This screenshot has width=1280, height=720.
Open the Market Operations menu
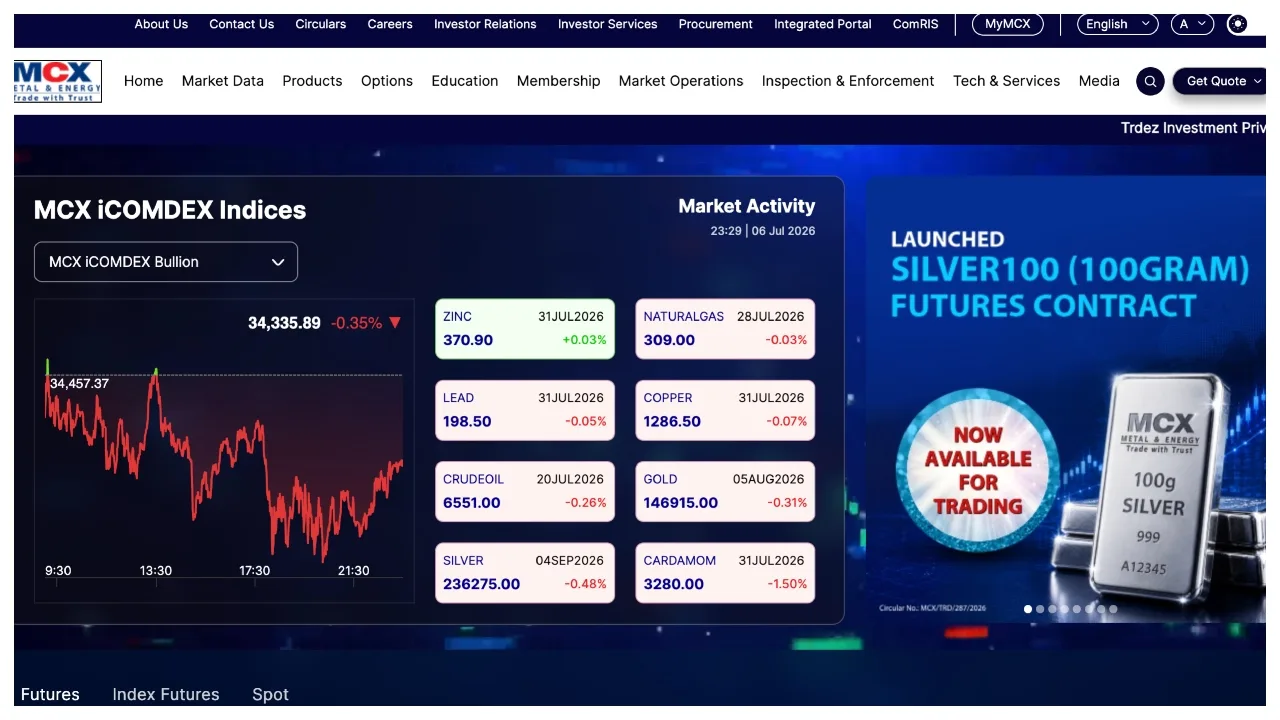tap(681, 81)
